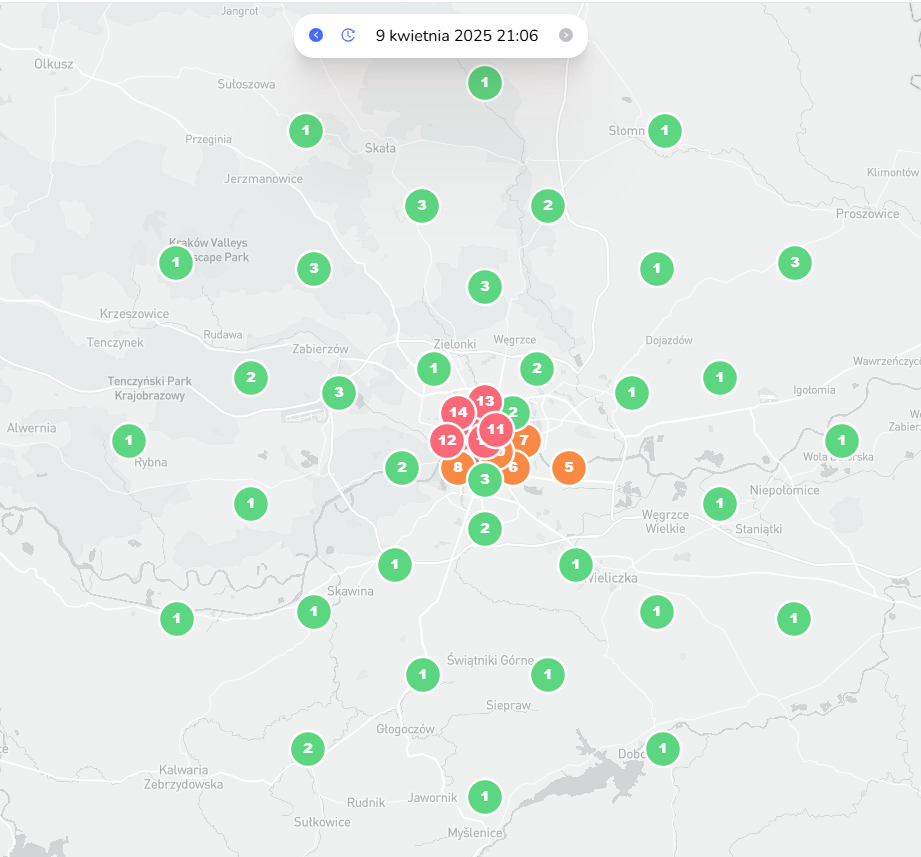Advance using the grey next arrow

click(566, 35)
